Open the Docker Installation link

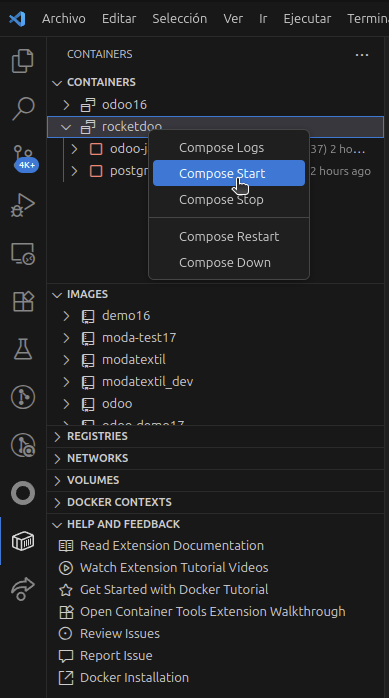click(134, 678)
